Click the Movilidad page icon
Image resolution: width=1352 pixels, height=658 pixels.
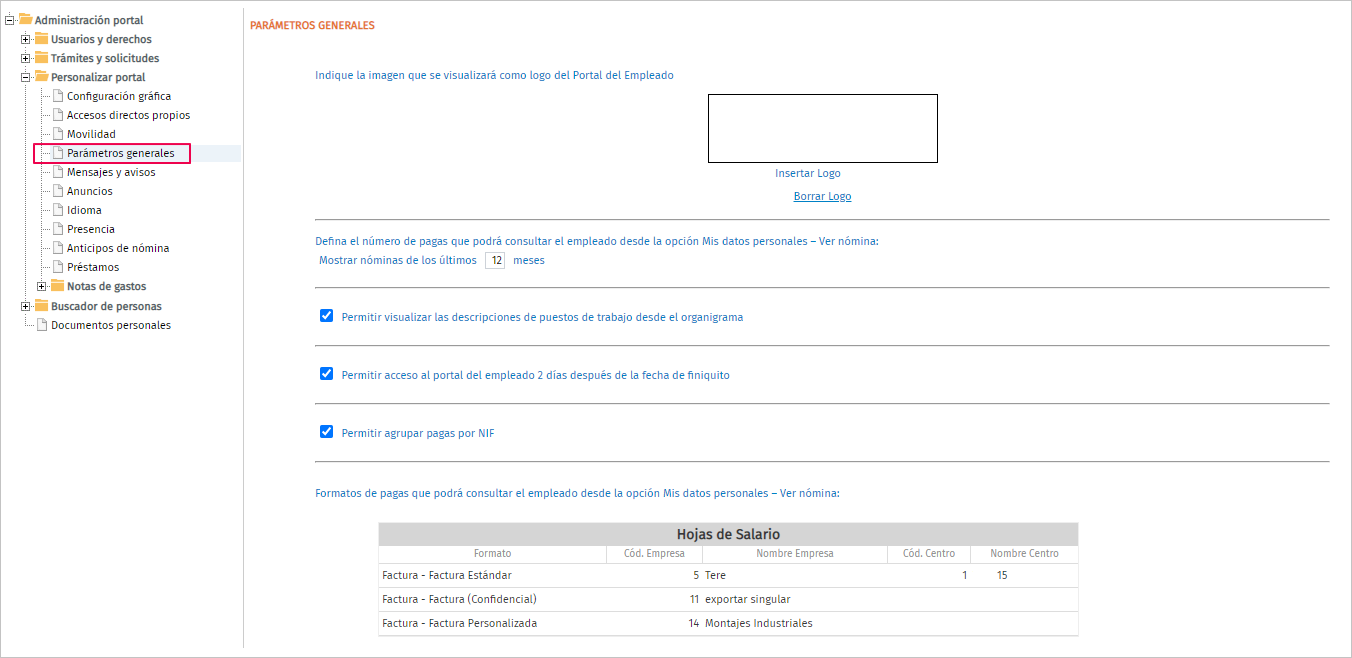pyautogui.click(x=57, y=134)
